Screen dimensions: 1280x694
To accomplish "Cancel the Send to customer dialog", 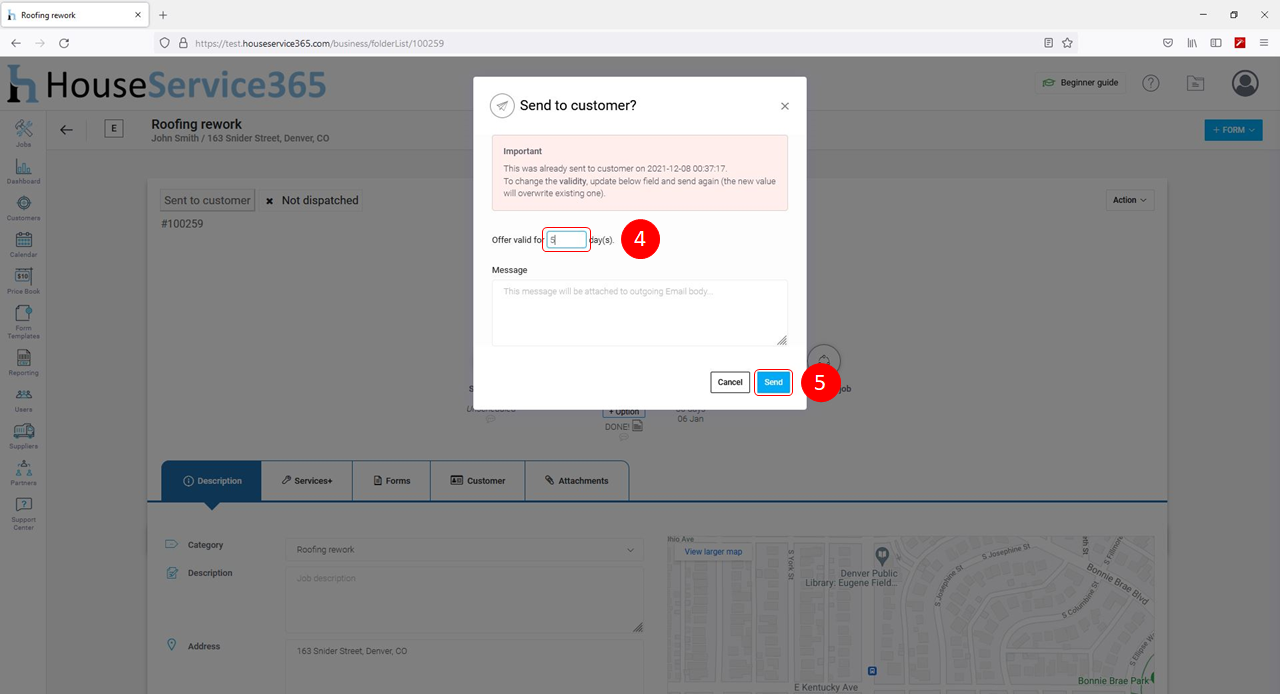I will click(x=730, y=382).
